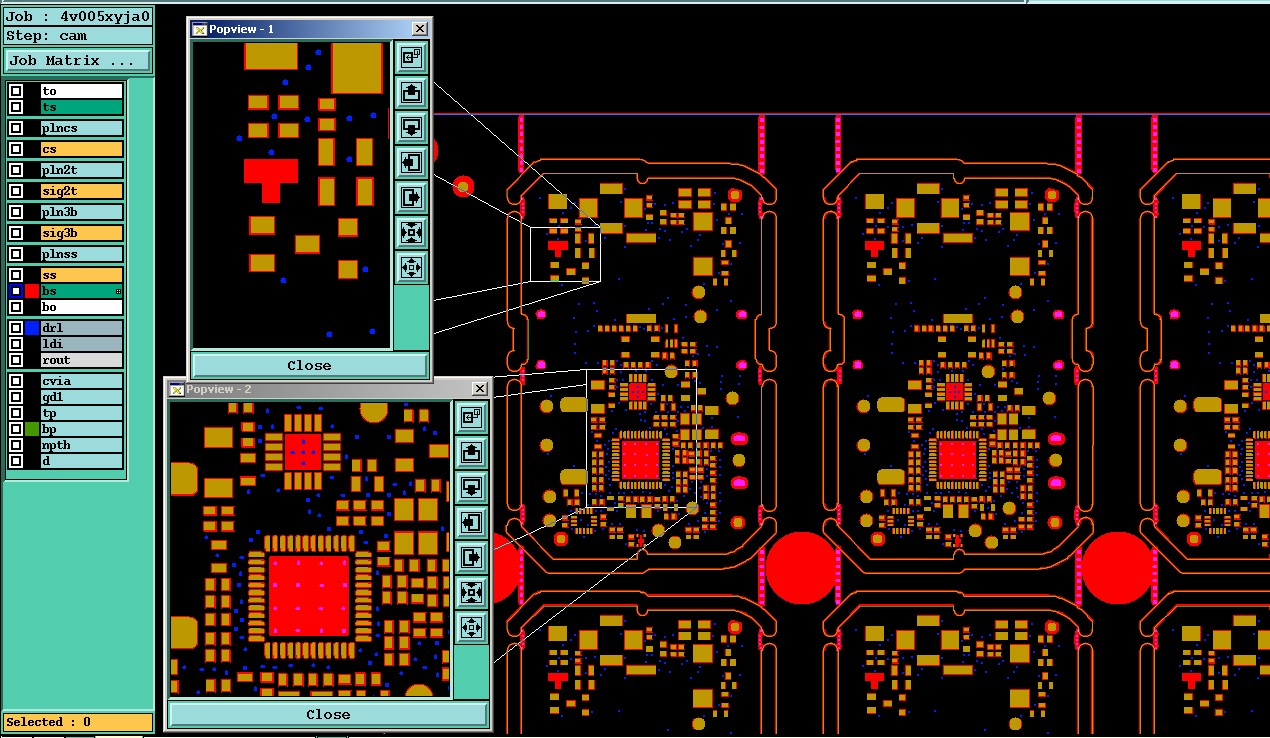The width and height of the screenshot is (1270, 738).
Task: Open the window menu icon of Popview - 1
Action: tap(199, 29)
